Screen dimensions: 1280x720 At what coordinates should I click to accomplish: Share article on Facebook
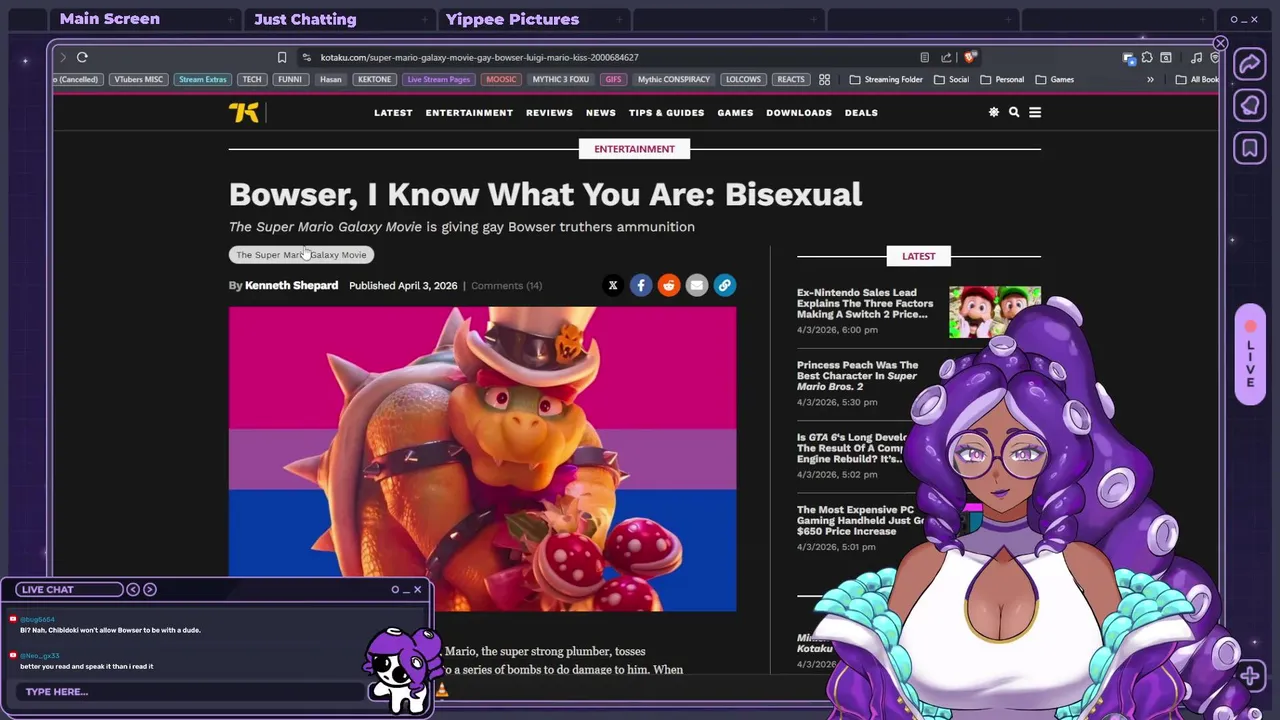click(641, 286)
